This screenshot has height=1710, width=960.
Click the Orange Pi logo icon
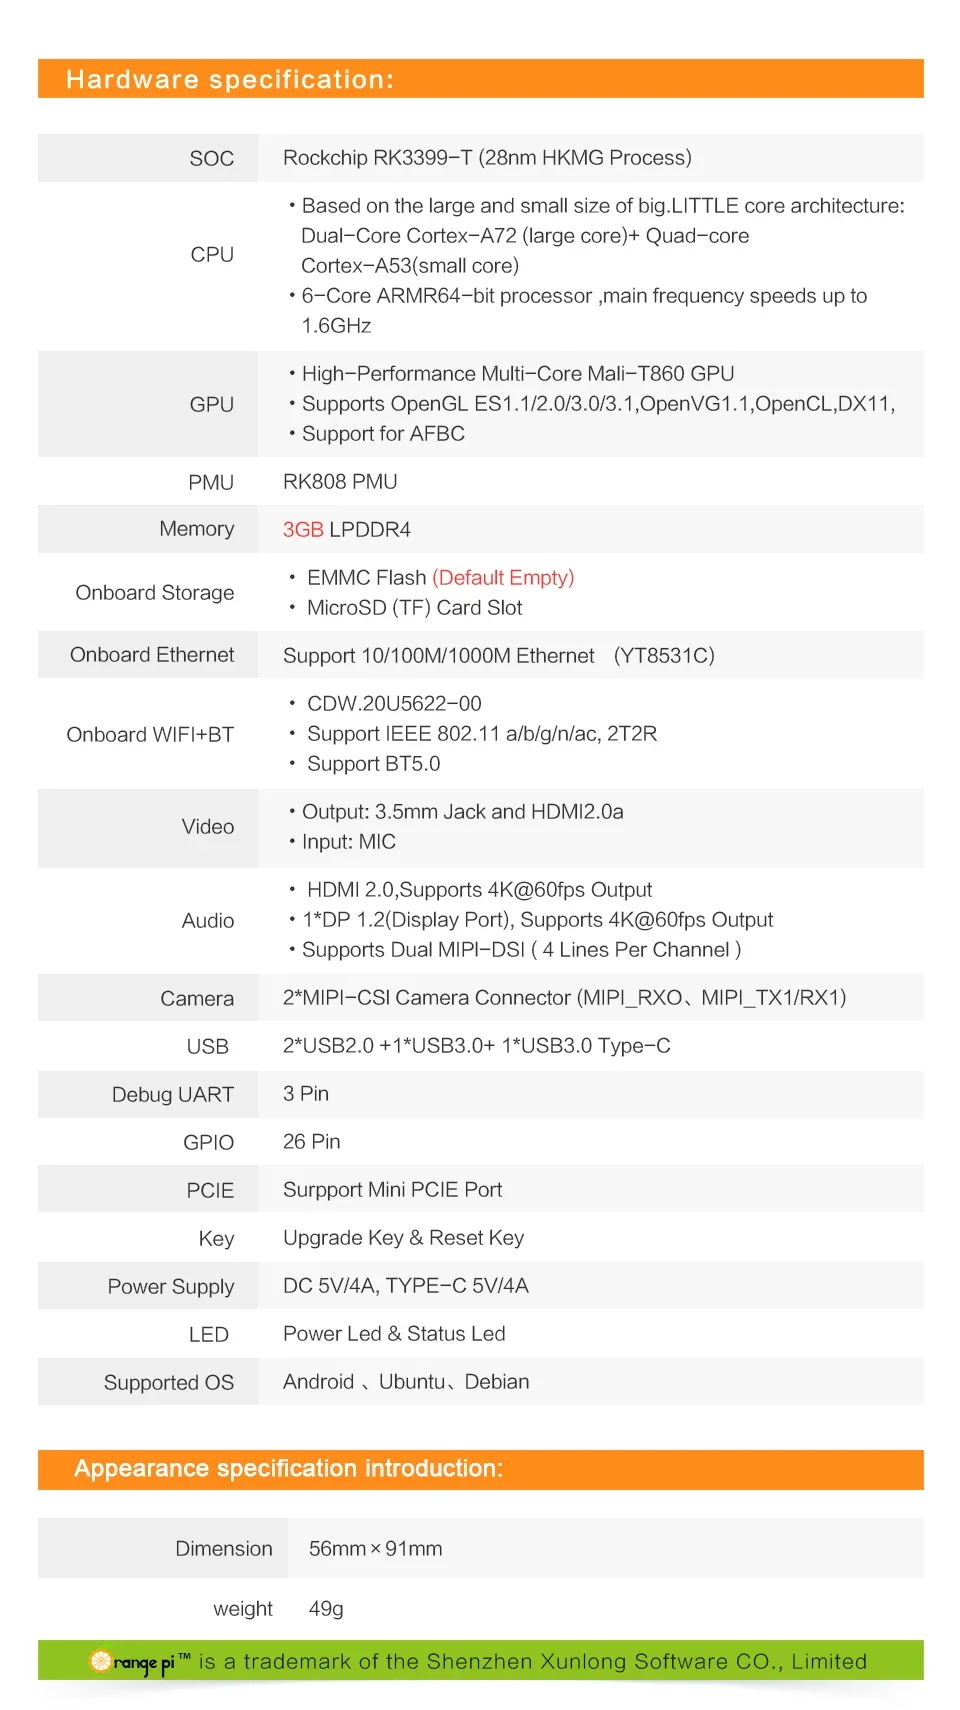(101, 1661)
